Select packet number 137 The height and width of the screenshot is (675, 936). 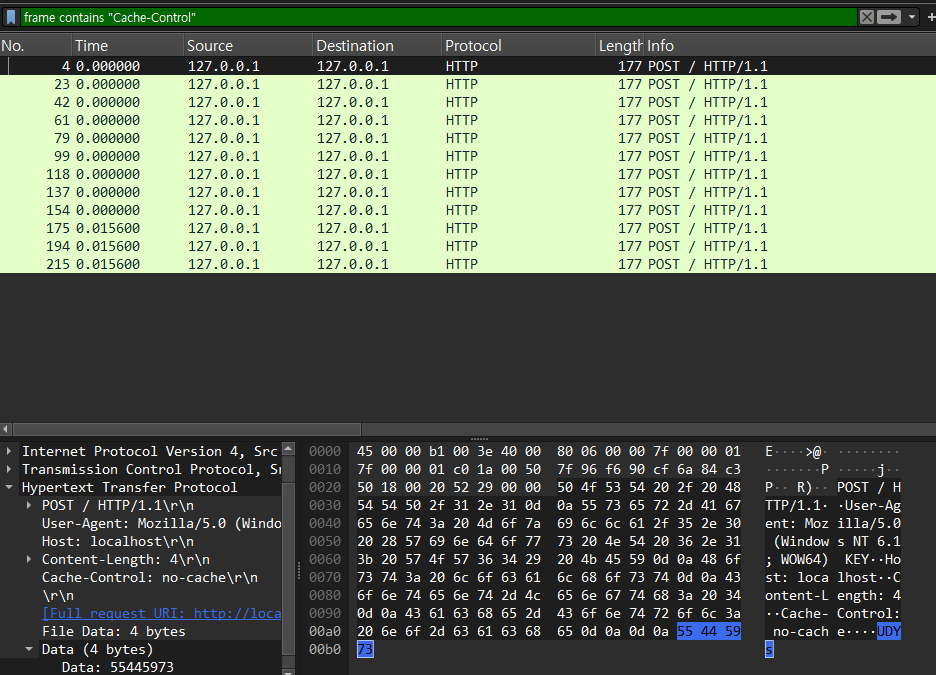click(468, 192)
